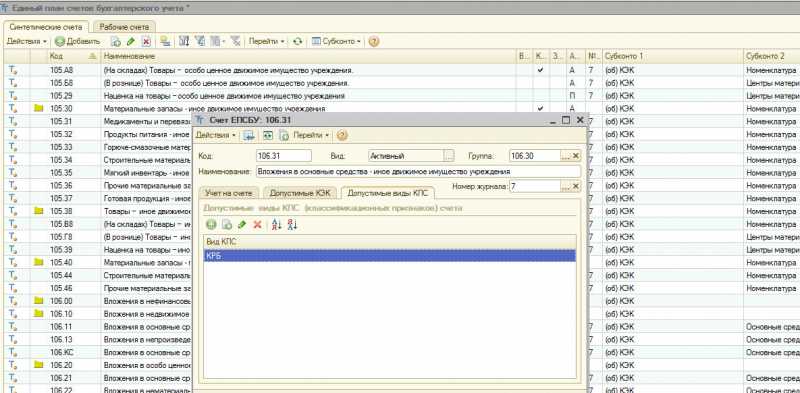
Task: Click the hierarchical view icon in main toolbar
Action: [x=184, y=41]
